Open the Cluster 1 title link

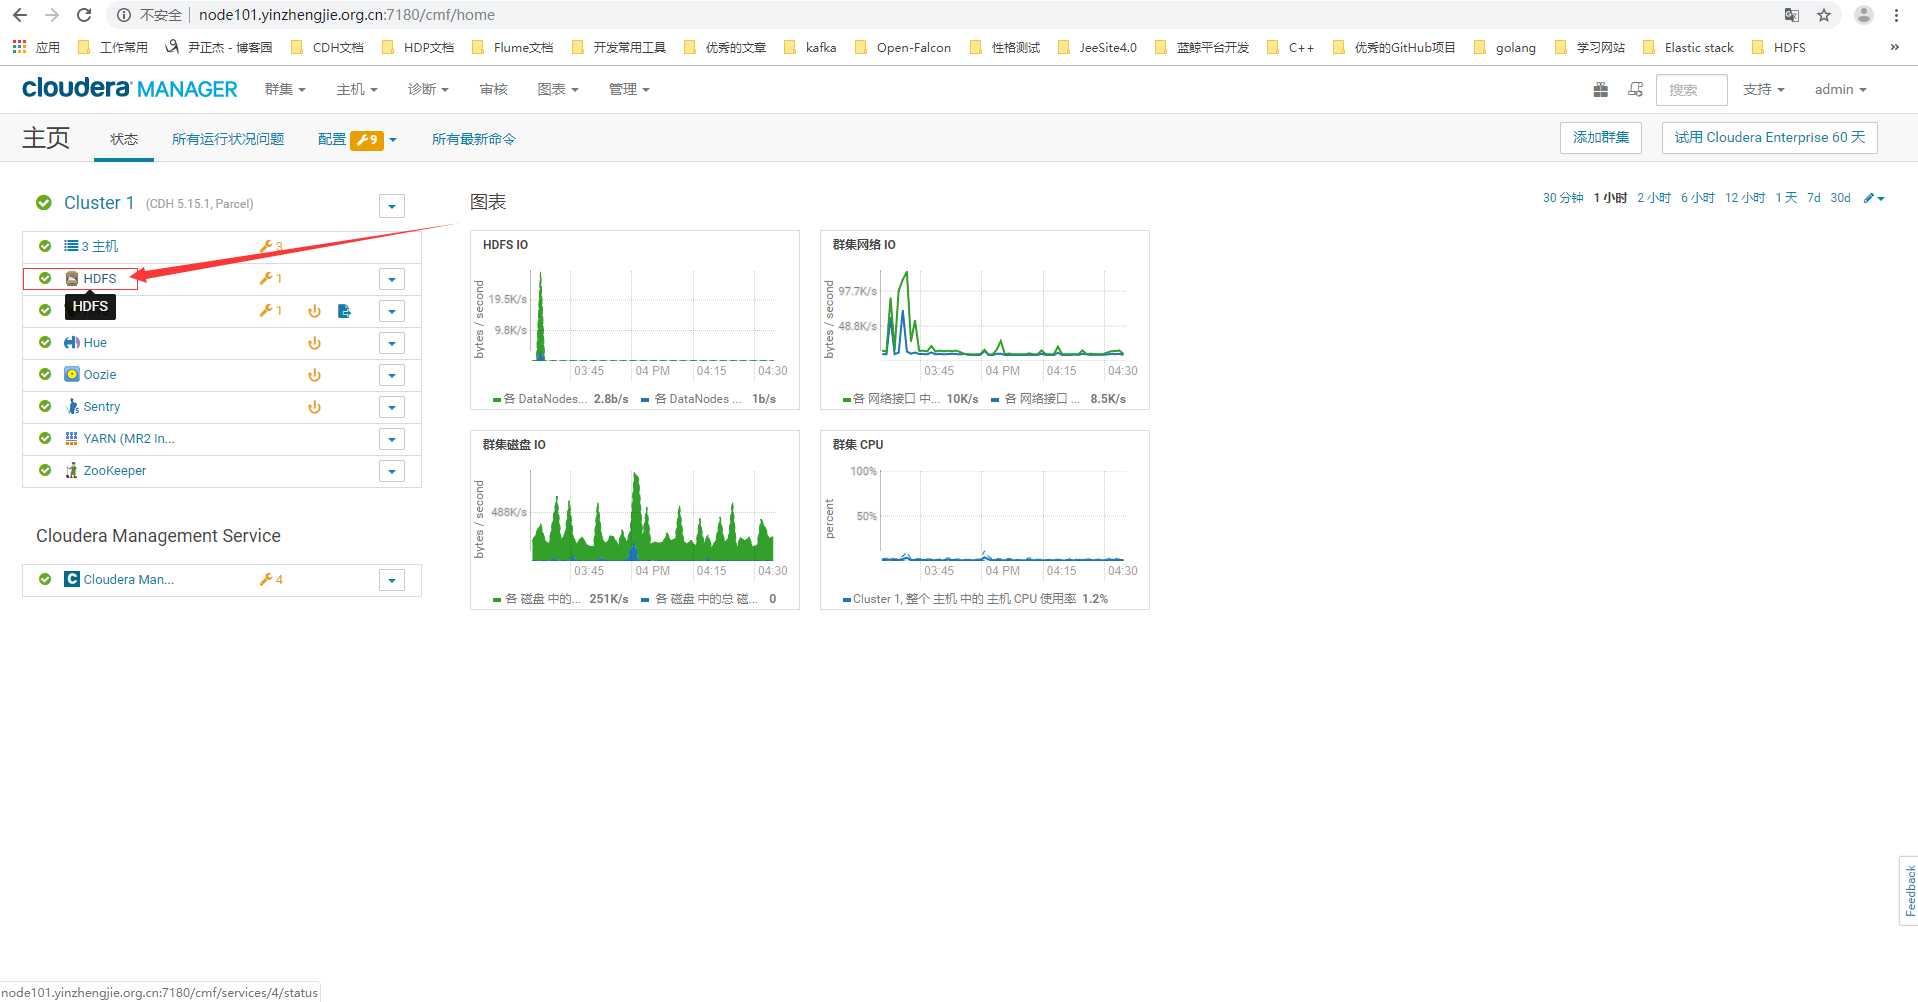[99, 203]
